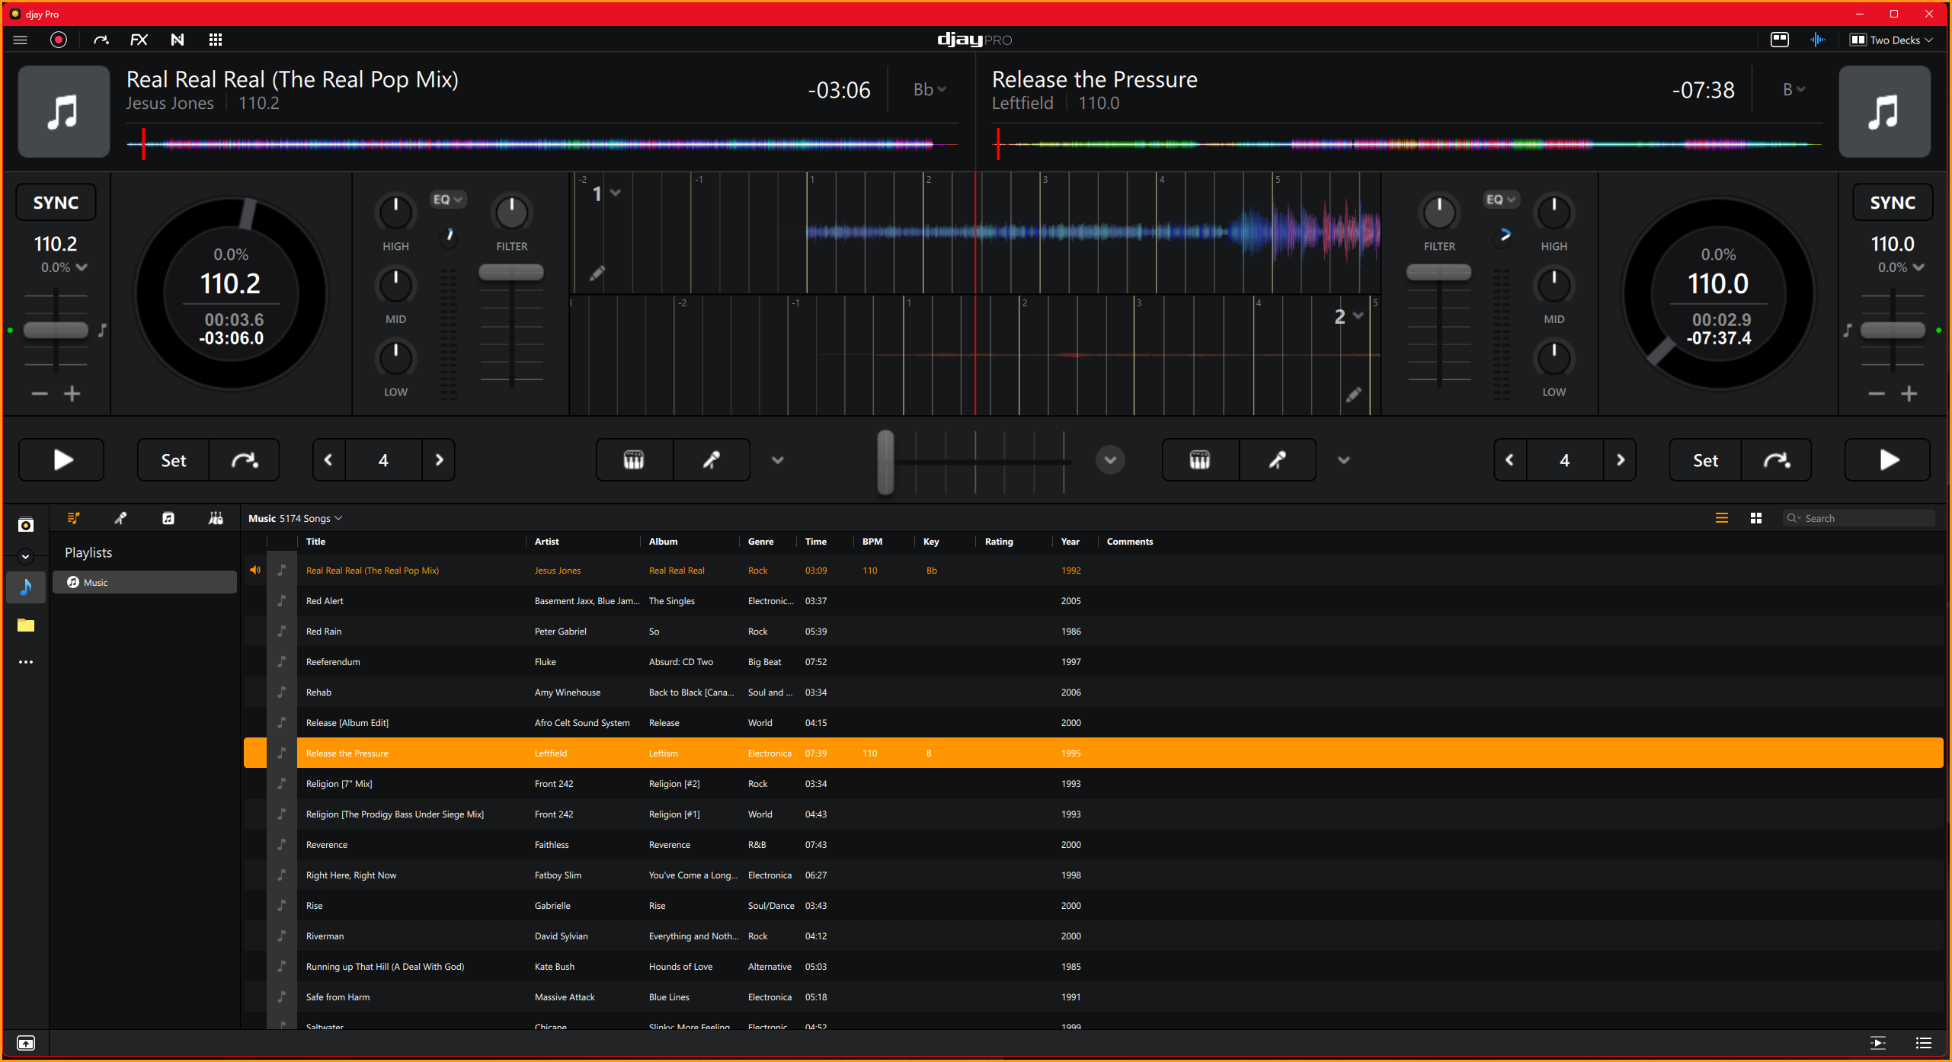
Task: Open deck 1 key Bb dropdown
Action: point(929,90)
